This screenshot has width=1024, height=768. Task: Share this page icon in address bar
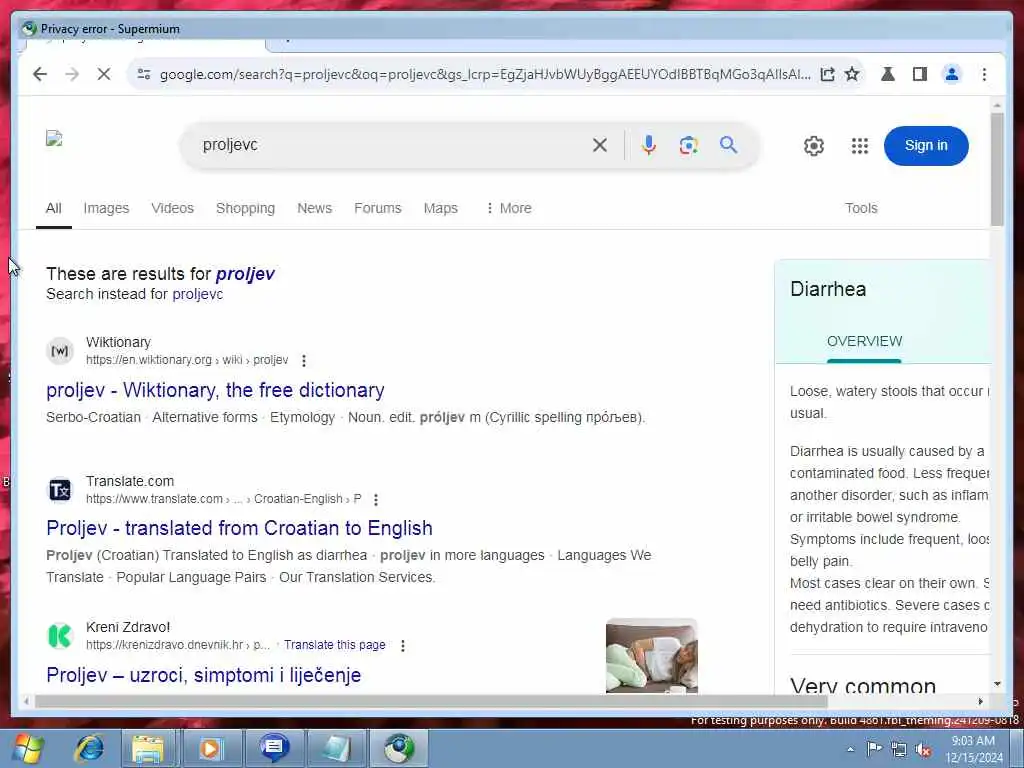[x=827, y=74]
